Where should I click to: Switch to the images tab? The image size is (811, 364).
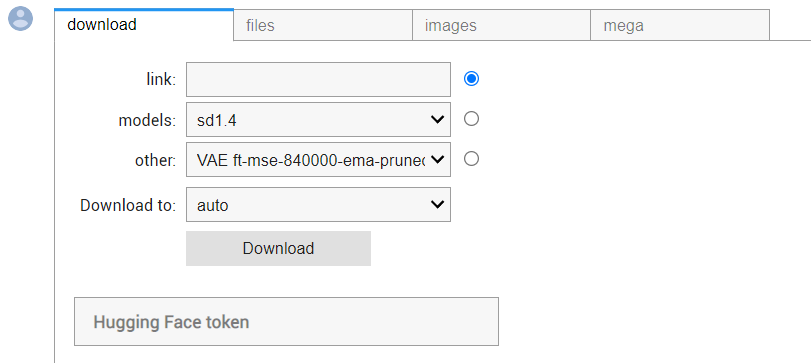tap(501, 25)
